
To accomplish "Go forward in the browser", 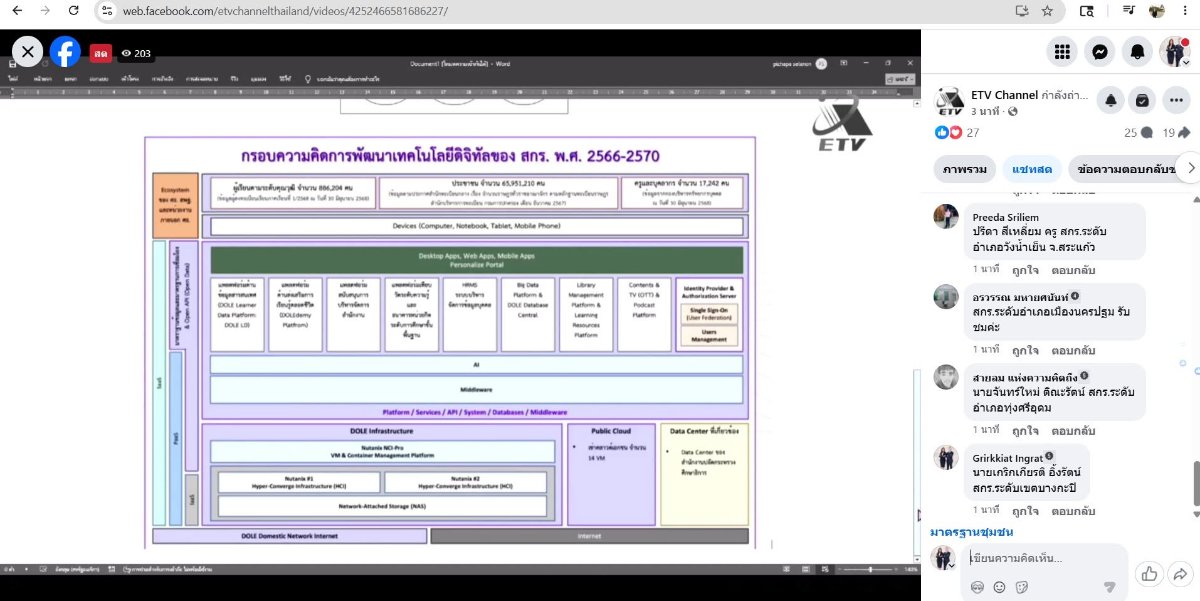I will [x=45, y=11].
